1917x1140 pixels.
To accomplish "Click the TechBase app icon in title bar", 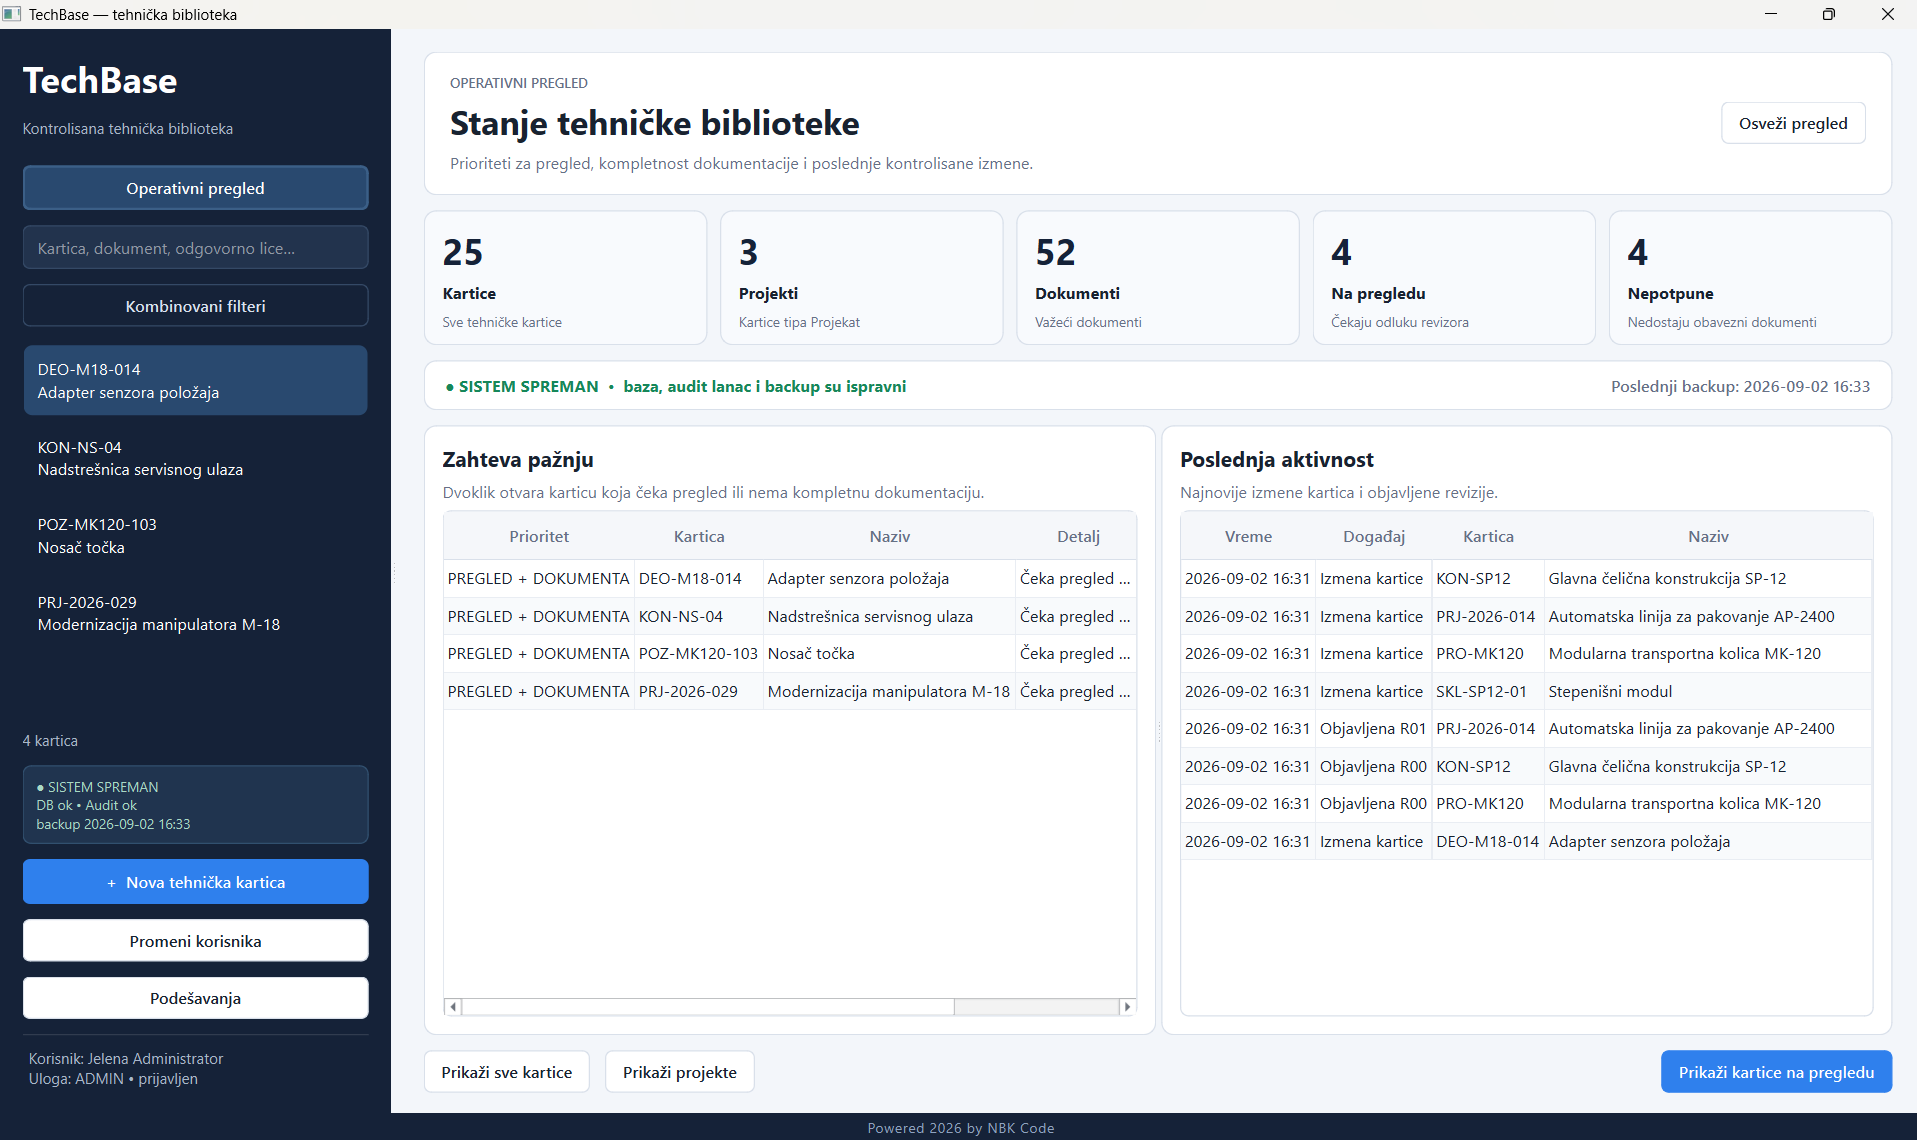I will (x=12, y=14).
